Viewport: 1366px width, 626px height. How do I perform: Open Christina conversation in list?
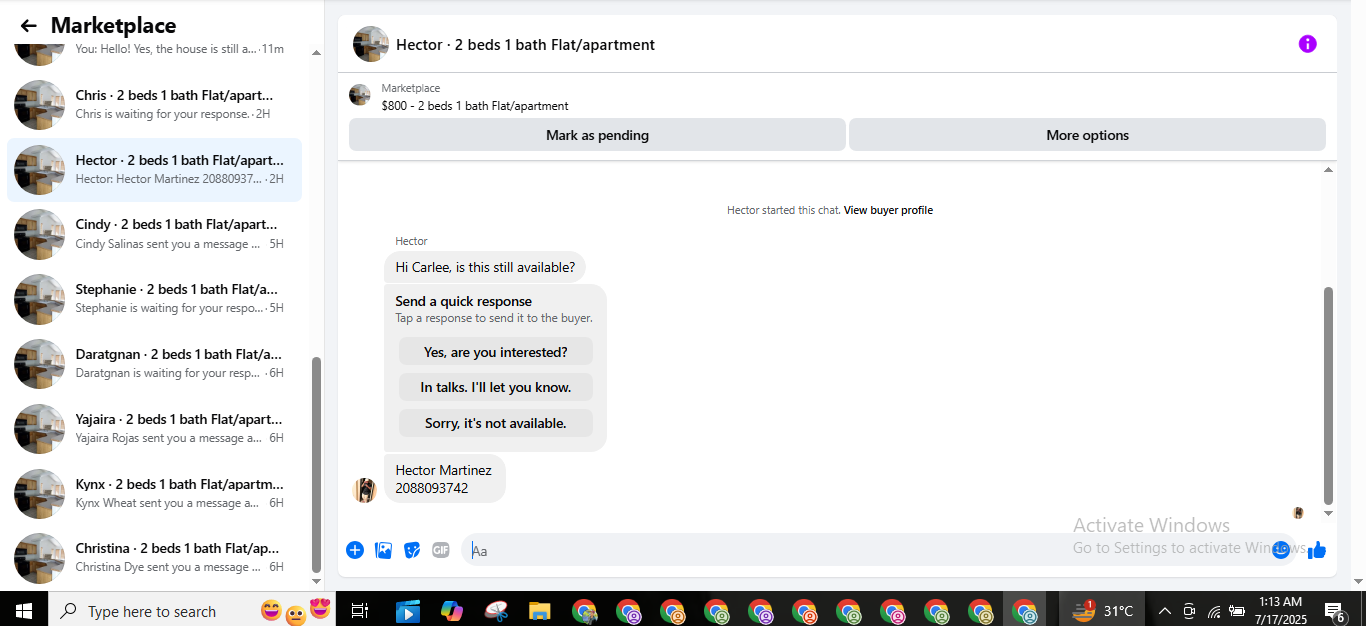154,558
